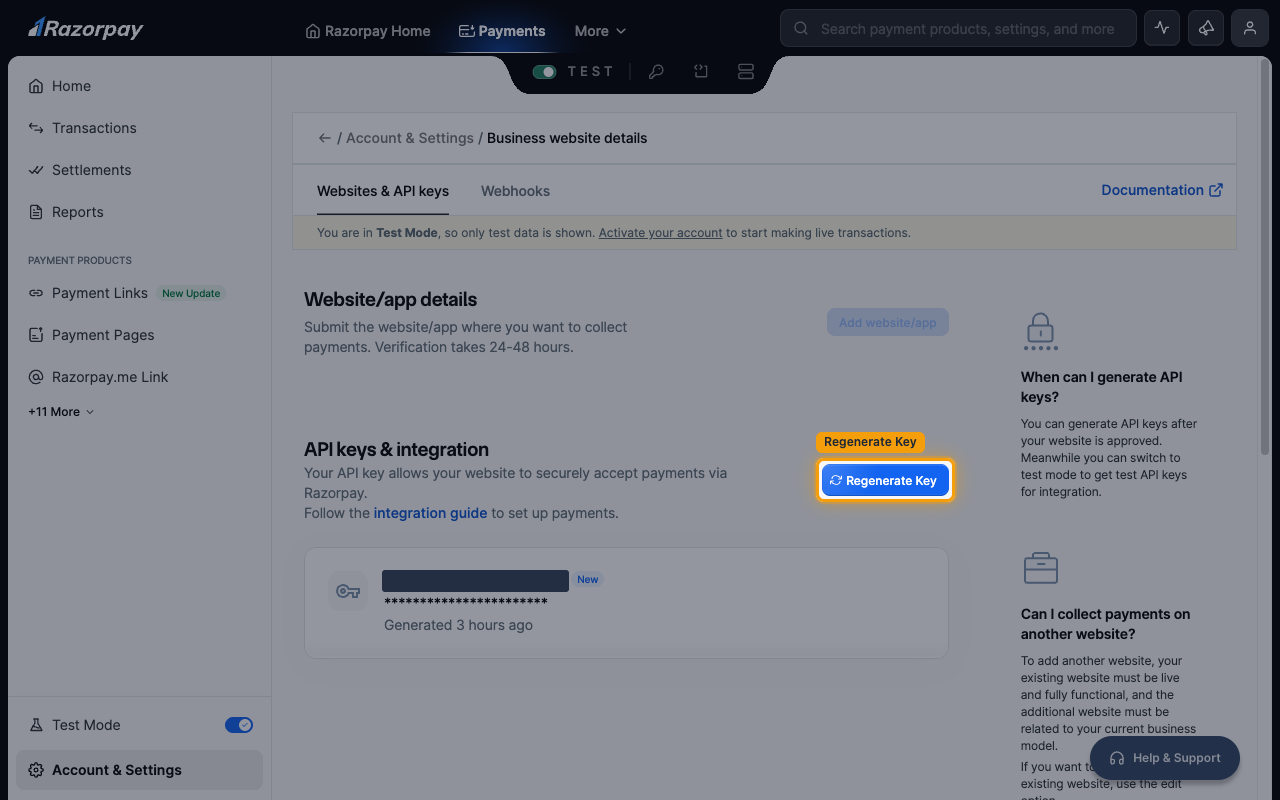Open Help & Support chat button
Viewport: 1280px width, 800px height.
pos(1165,758)
